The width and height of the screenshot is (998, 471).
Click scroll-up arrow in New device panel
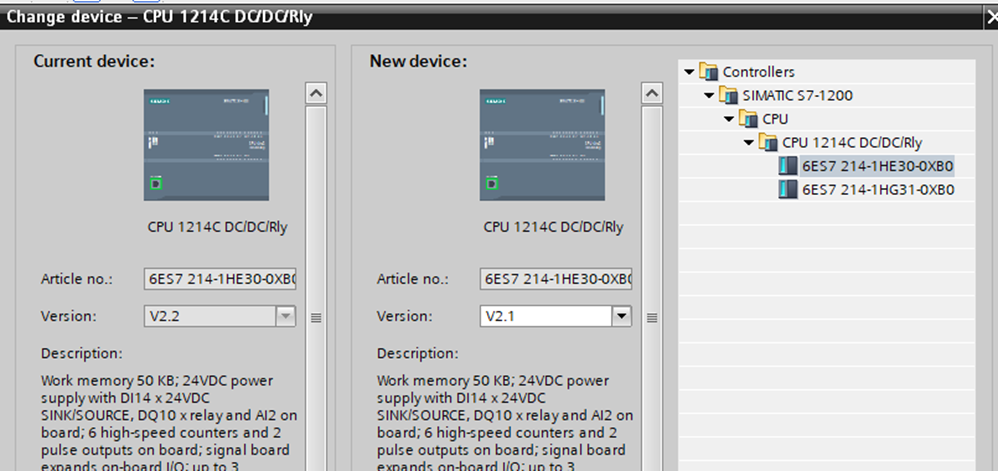[652, 94]
